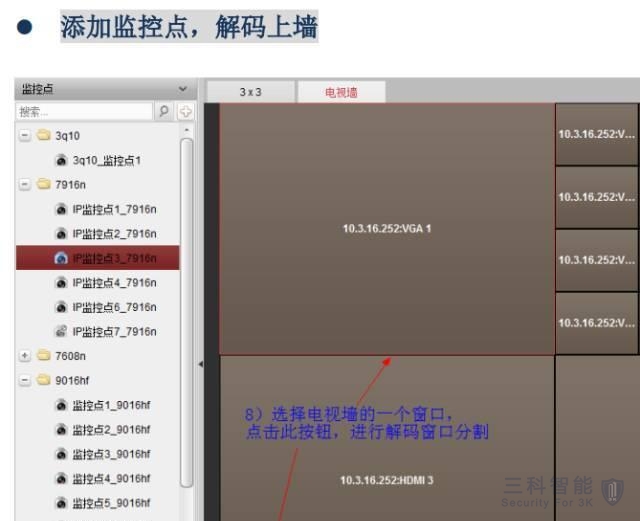The height and width of the screenshot is (521, 640).
Task: Switch to the 3 x 3 tab
Action: pyautogui.click(x=250, y=92)
